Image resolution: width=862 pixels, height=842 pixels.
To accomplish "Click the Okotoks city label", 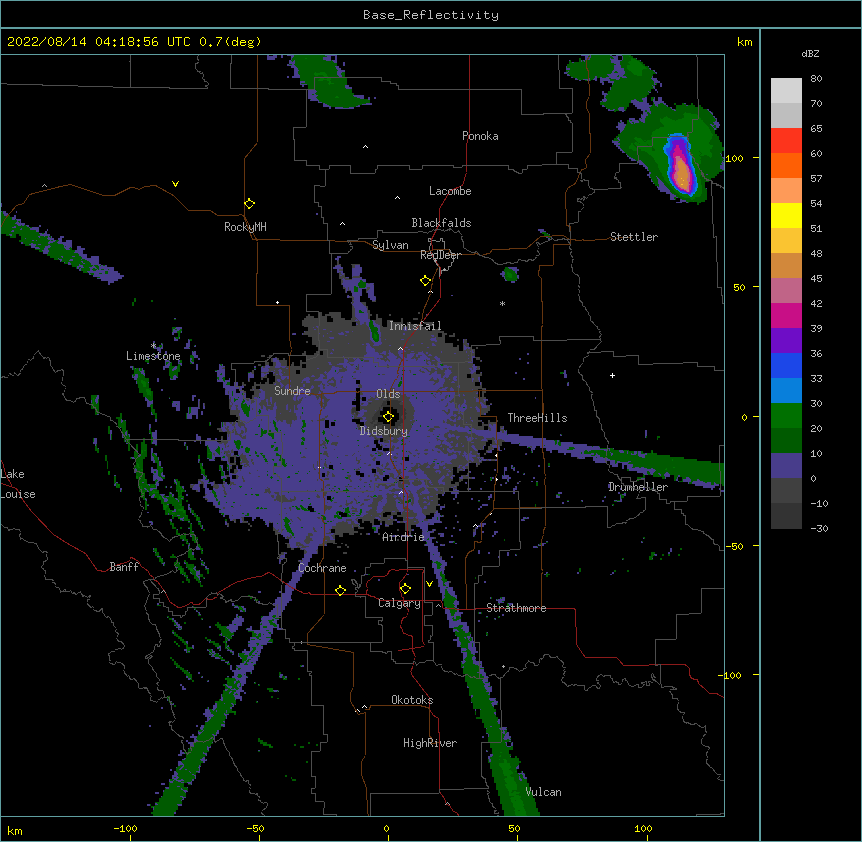I will coord(412,700).
